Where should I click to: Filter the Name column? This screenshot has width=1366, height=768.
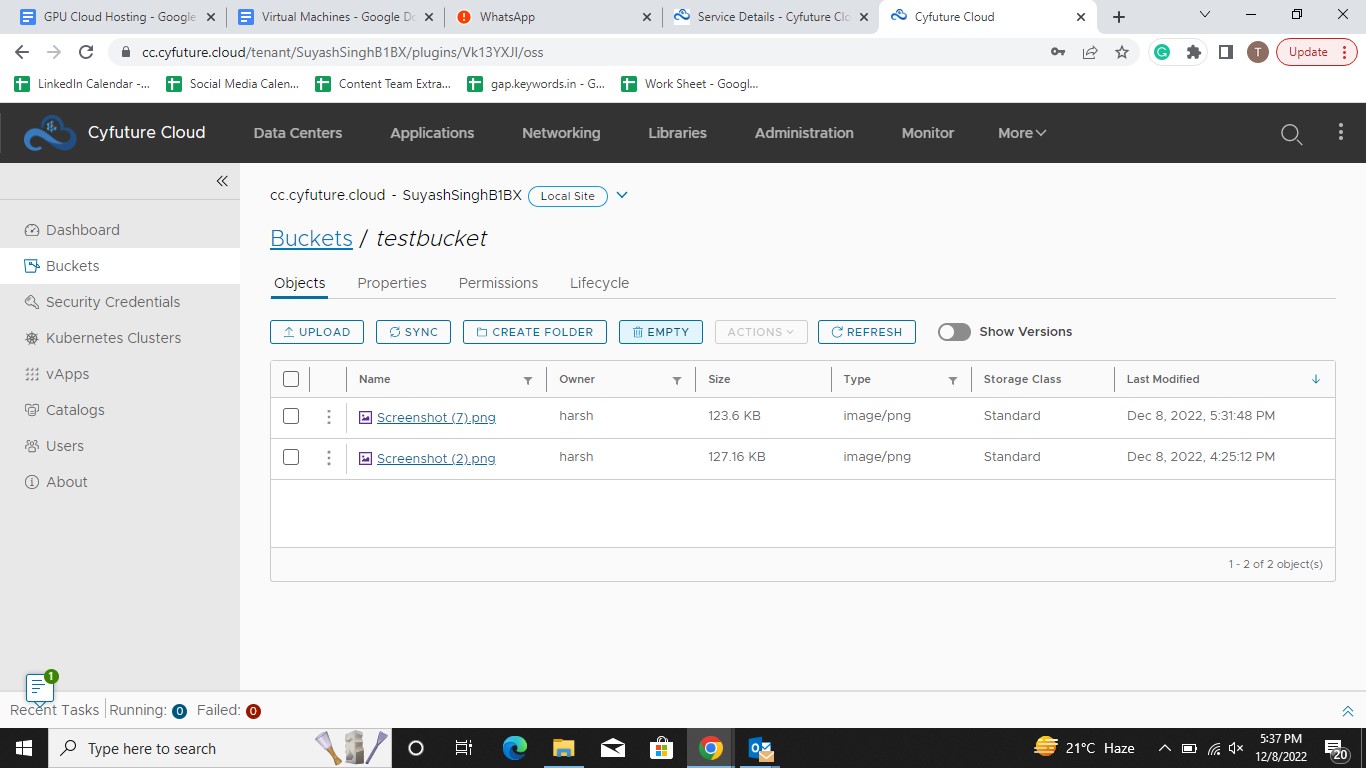point(528,380)
